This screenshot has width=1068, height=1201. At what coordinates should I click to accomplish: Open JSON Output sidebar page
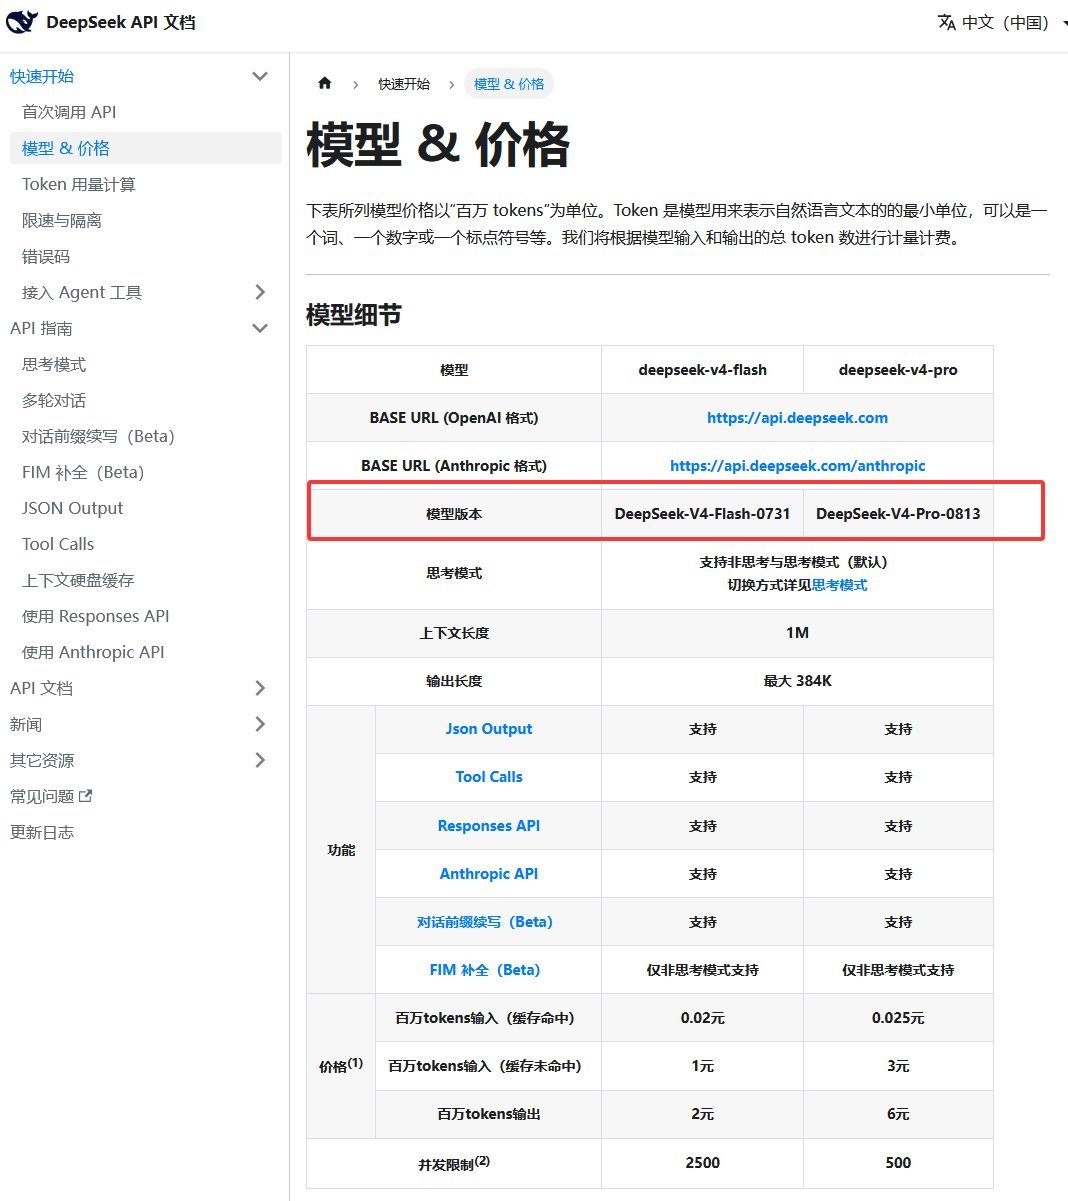pyautogui.click(x=72, y=508)
